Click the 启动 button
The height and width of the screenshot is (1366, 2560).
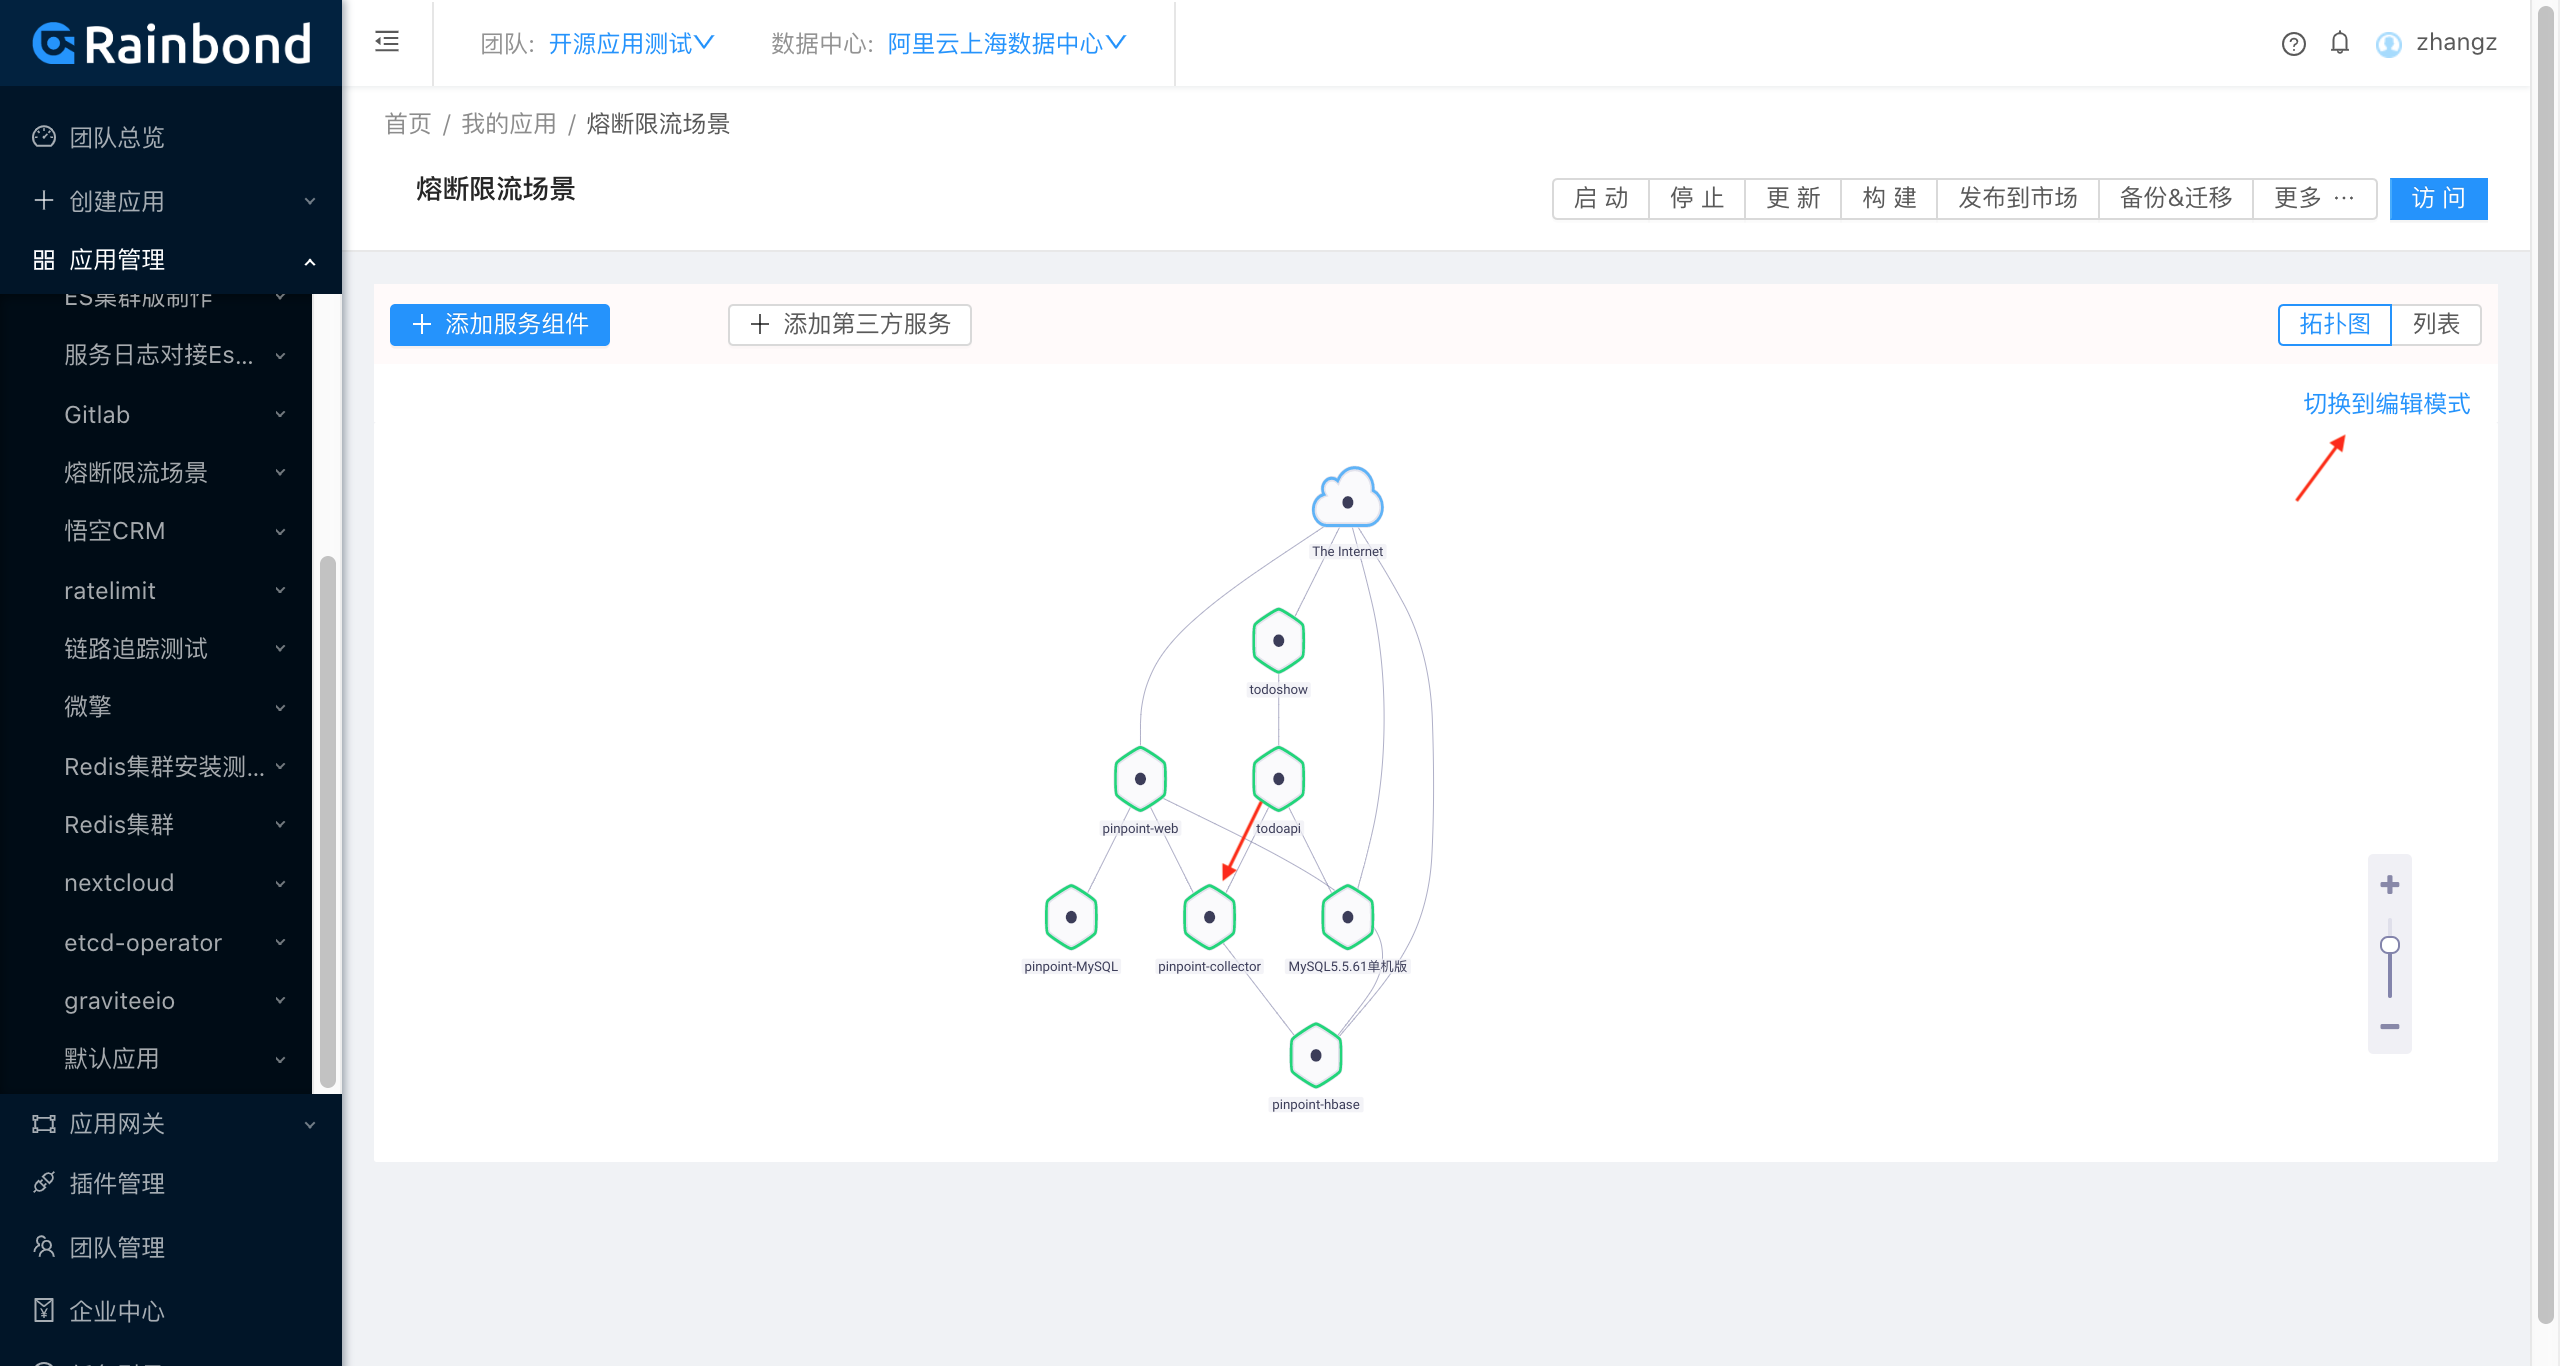1600,198
